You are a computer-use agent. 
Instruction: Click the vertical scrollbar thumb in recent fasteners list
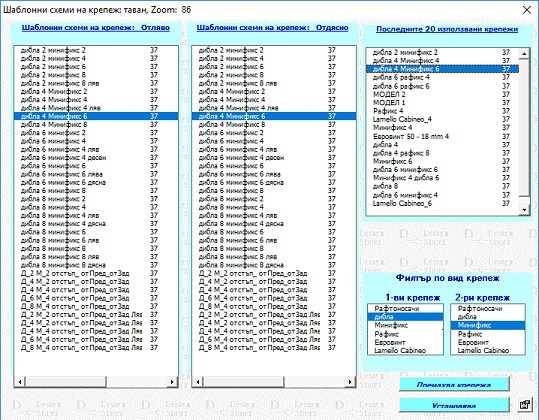[524, 127]
